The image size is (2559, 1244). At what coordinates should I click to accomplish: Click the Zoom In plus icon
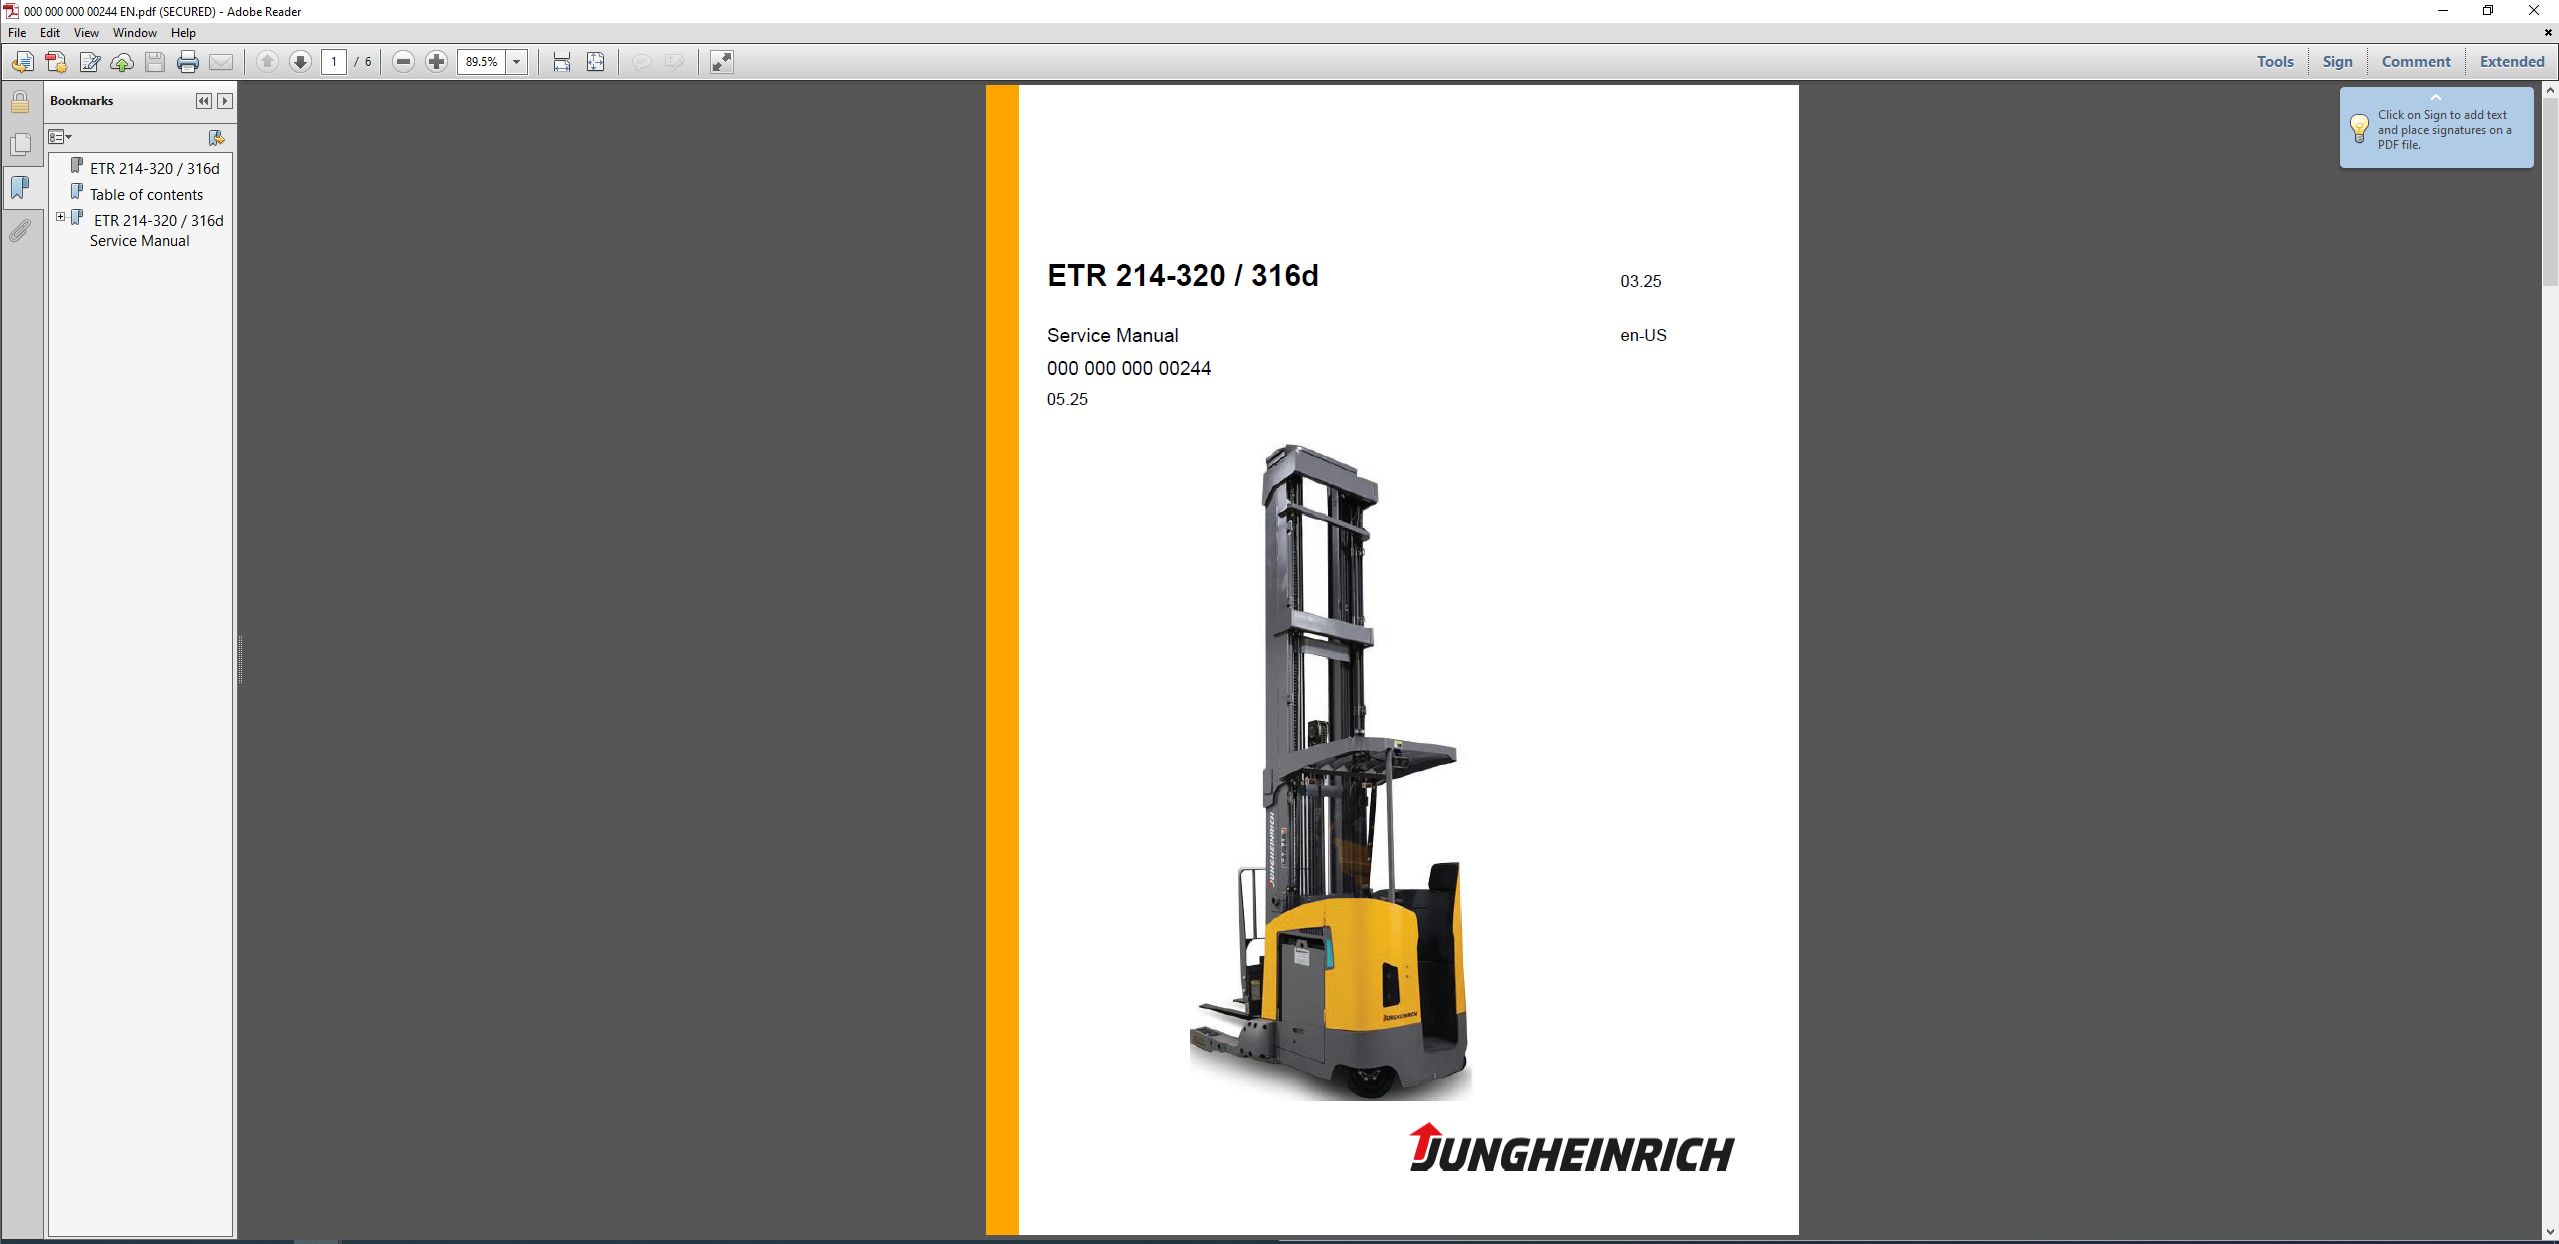(x=436, y=62)
